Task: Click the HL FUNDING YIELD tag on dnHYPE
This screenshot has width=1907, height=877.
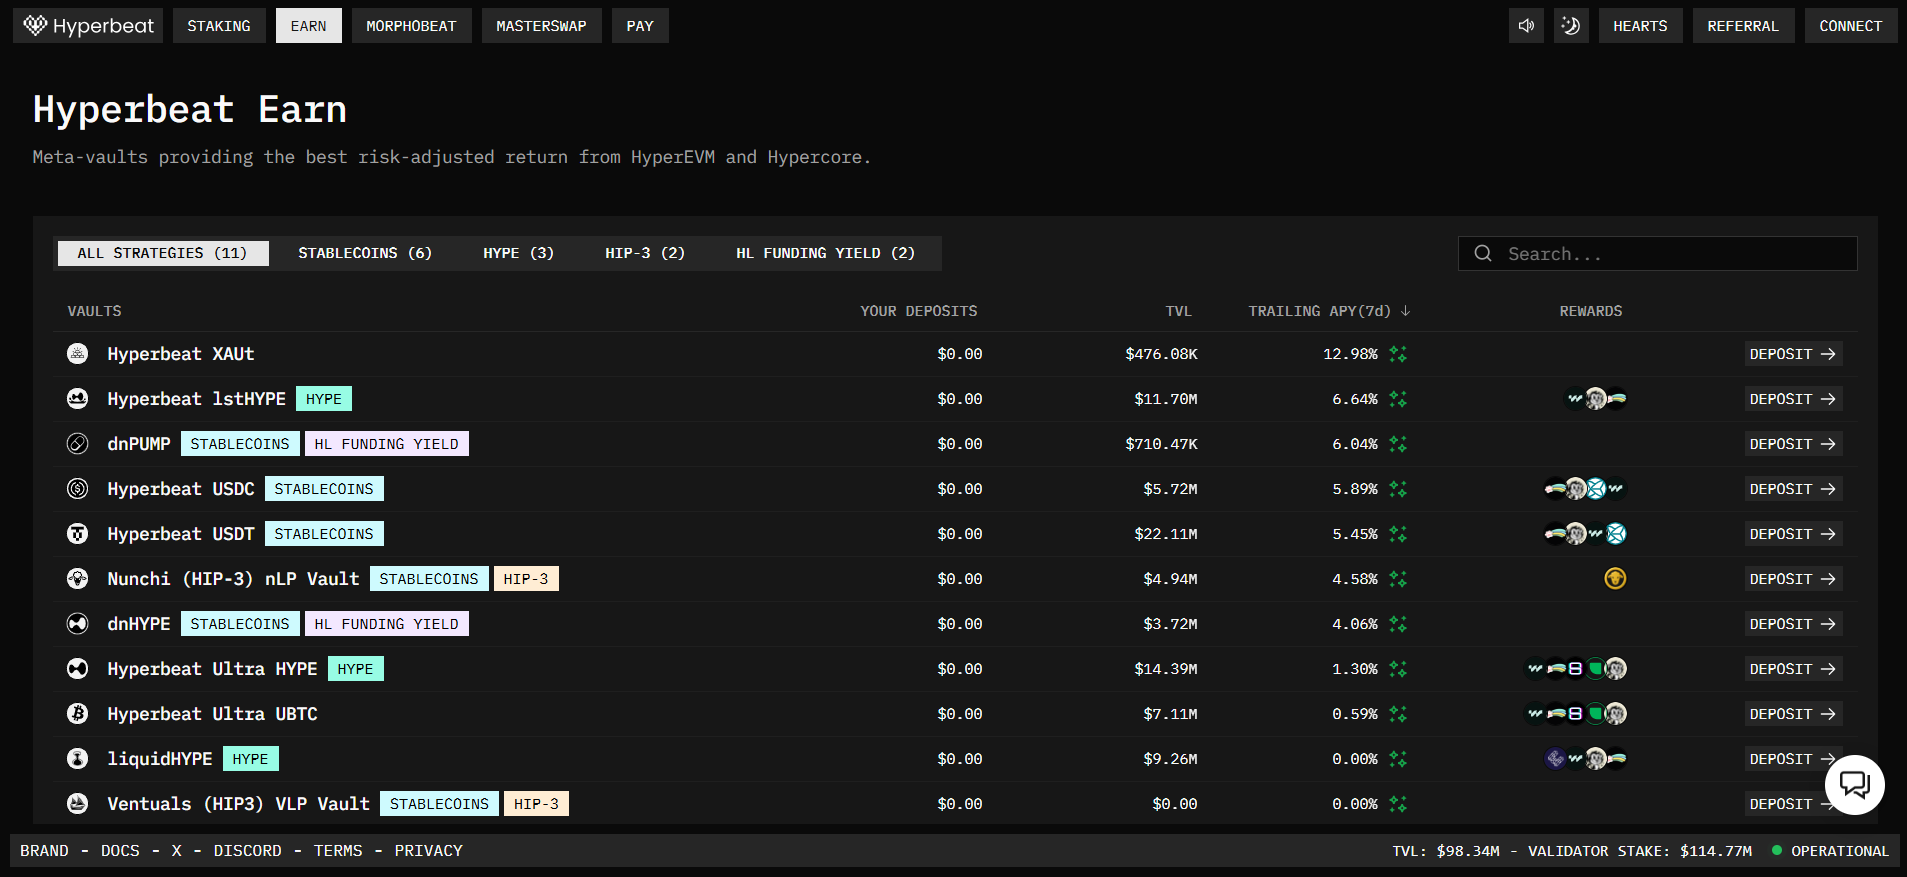Action: [386, 624]
